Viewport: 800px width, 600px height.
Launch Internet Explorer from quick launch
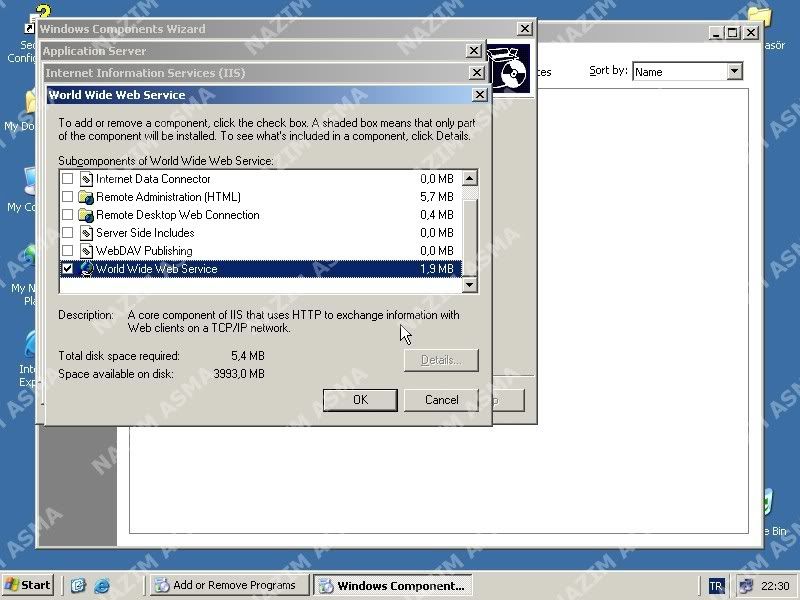(102, 585)
